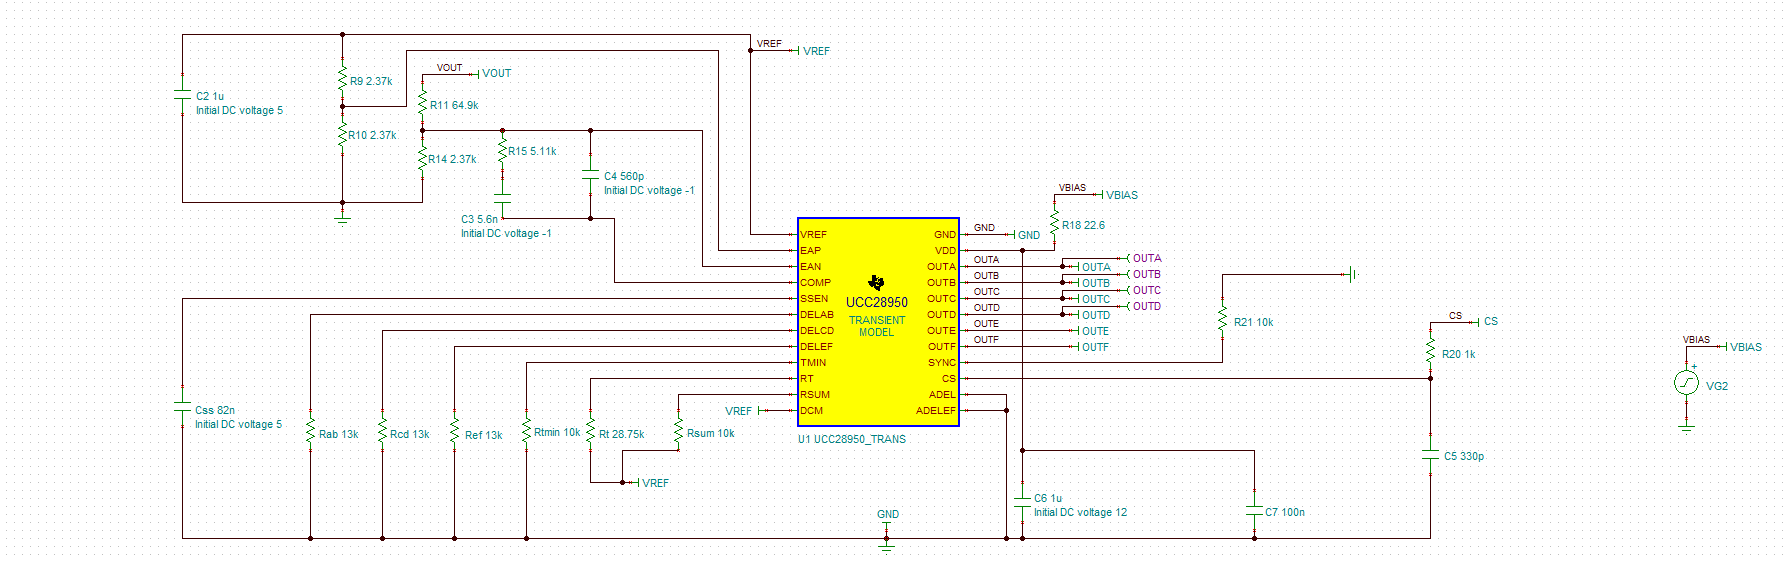Click the SSEN pin label on chip
This screenshot has height=570, width=1788.
[x=814, y=298]
